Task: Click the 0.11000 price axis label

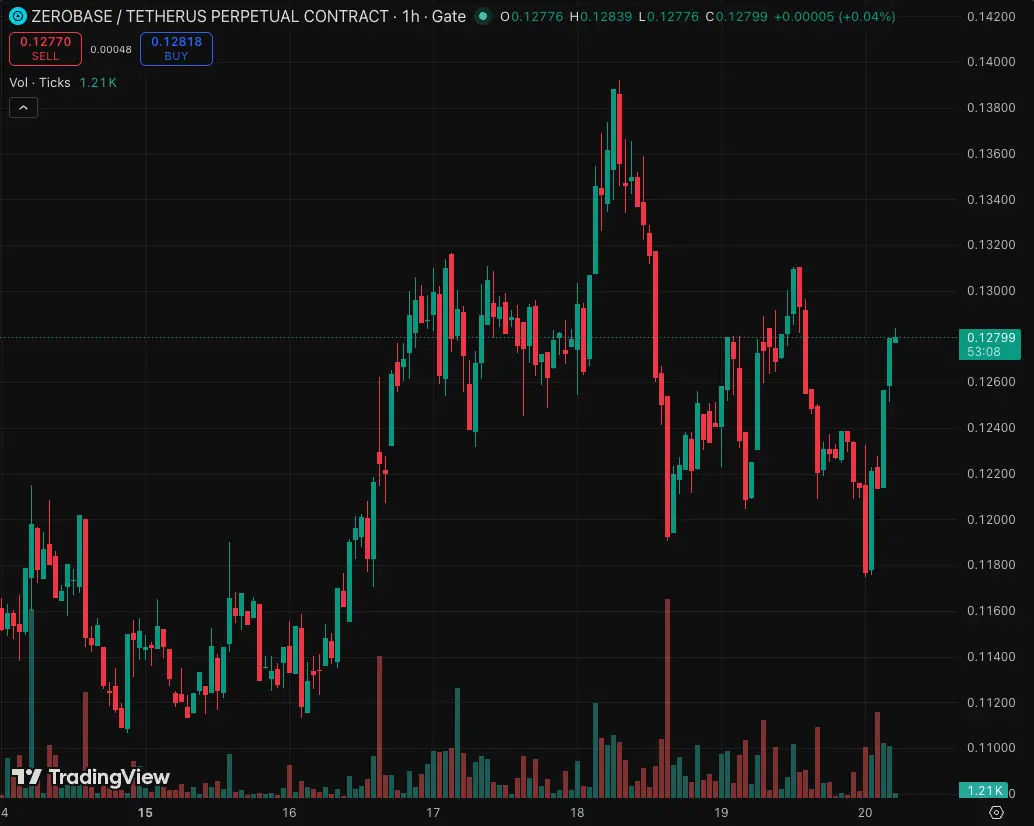Action: click(991, 748)
